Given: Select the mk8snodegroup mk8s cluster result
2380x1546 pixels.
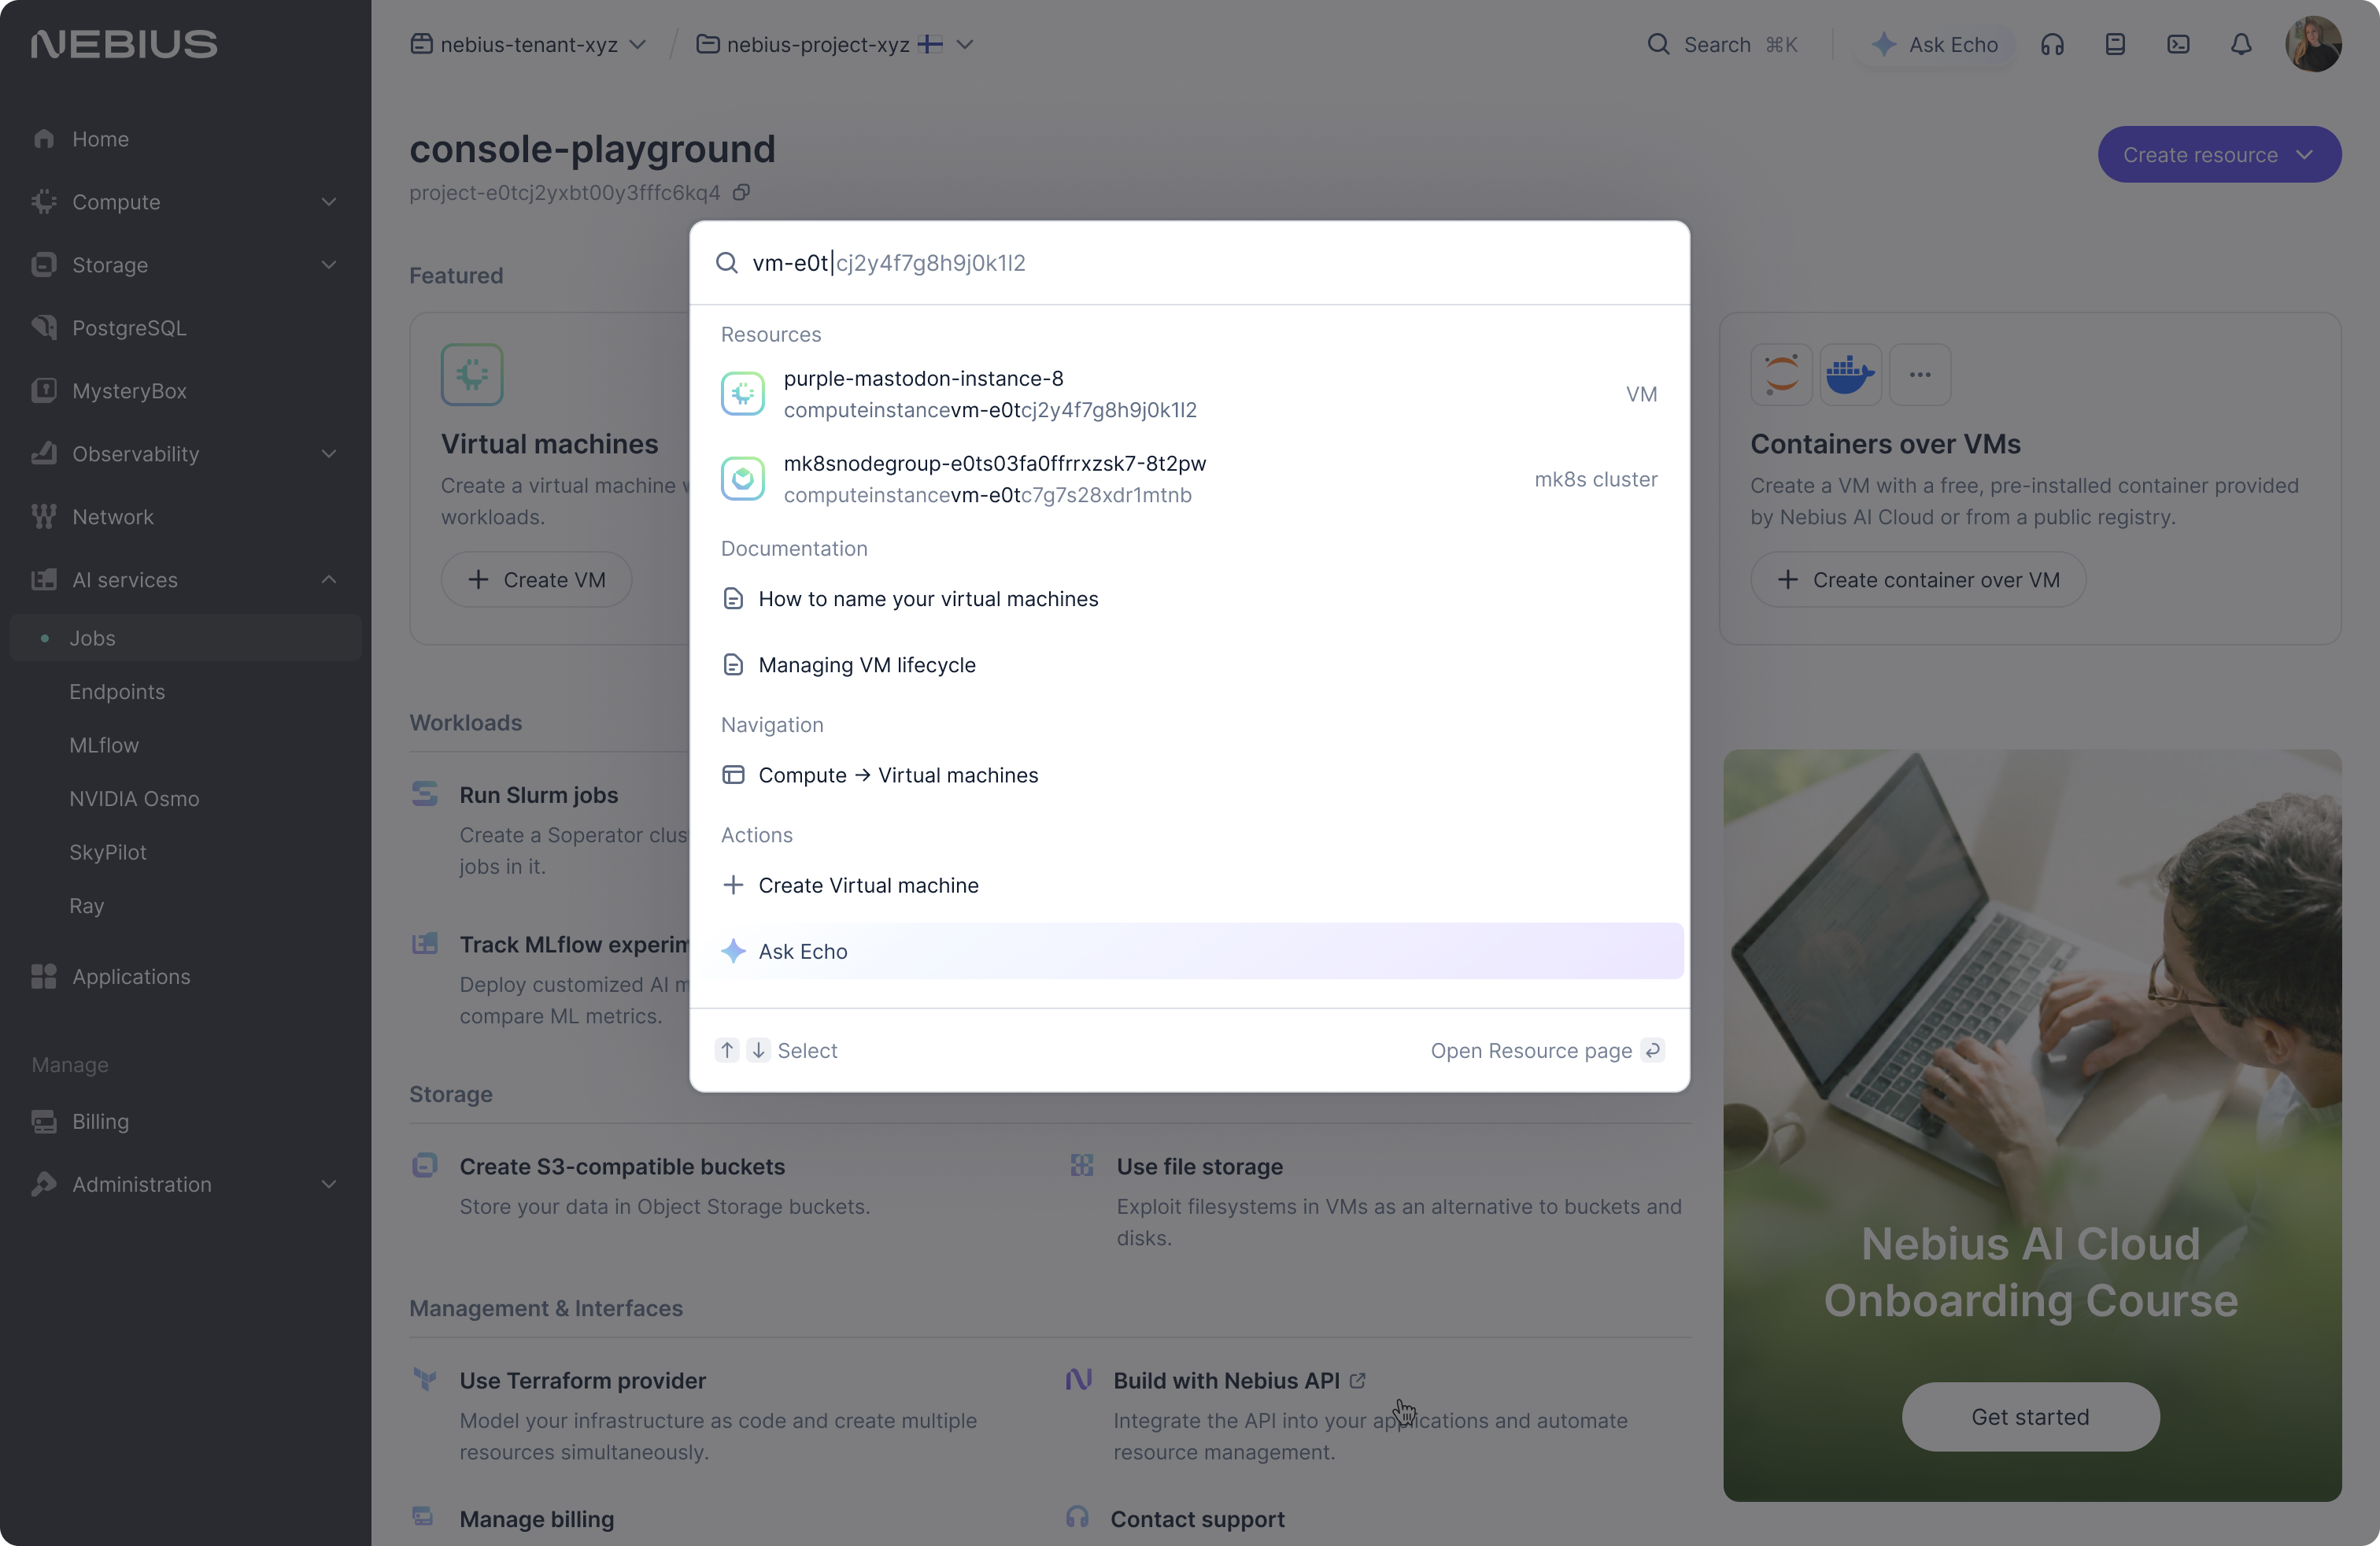Looking at the screenshot, I should click(x=1189, y=479).
